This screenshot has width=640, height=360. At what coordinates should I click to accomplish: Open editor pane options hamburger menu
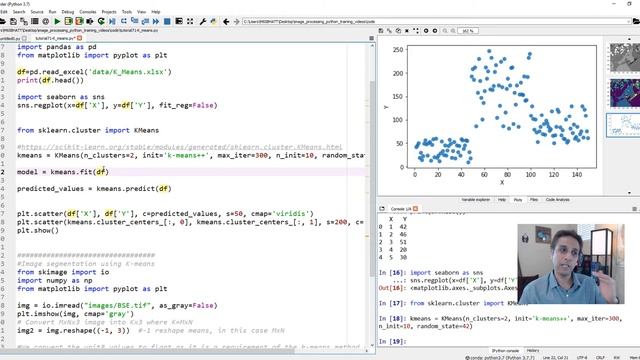[371, 38]
